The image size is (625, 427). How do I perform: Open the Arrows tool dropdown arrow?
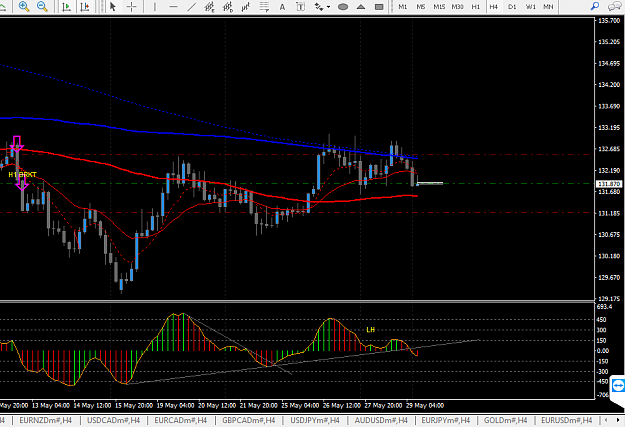(x=328, y=7)
